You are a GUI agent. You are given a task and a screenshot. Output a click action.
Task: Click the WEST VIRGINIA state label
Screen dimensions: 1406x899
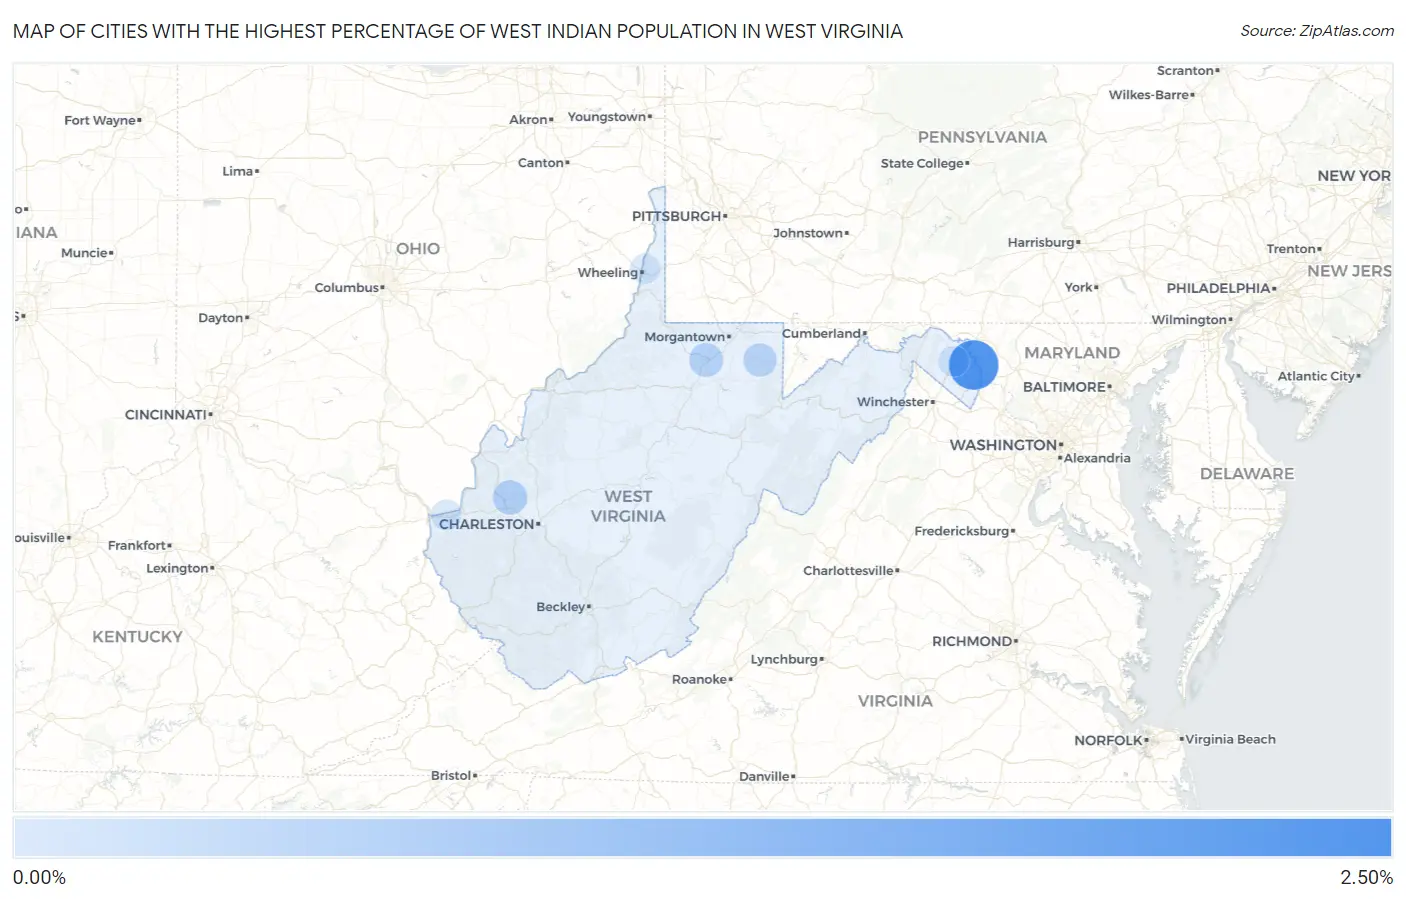coord(628,506)
